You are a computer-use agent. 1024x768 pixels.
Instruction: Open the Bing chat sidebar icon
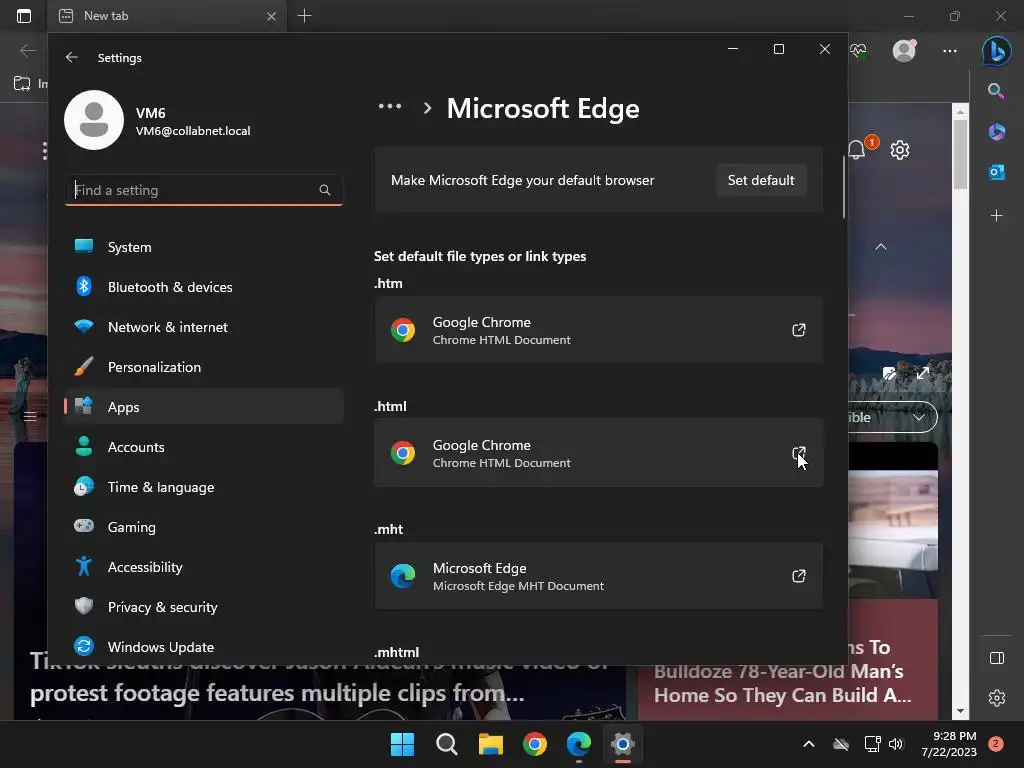coord(995,50)
